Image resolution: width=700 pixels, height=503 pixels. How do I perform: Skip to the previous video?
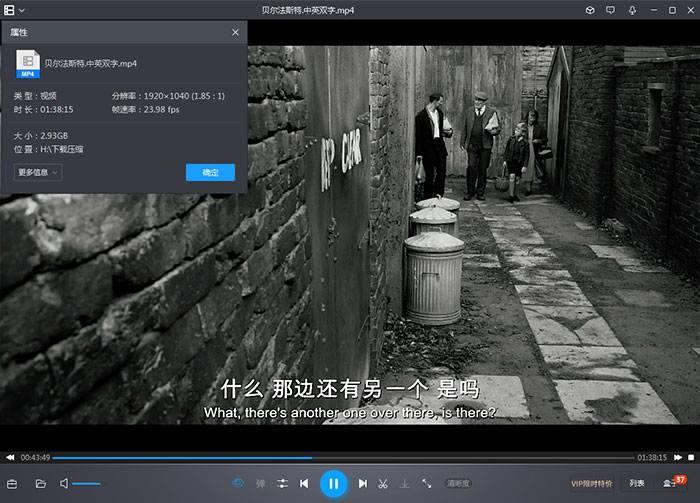point(304,483)
